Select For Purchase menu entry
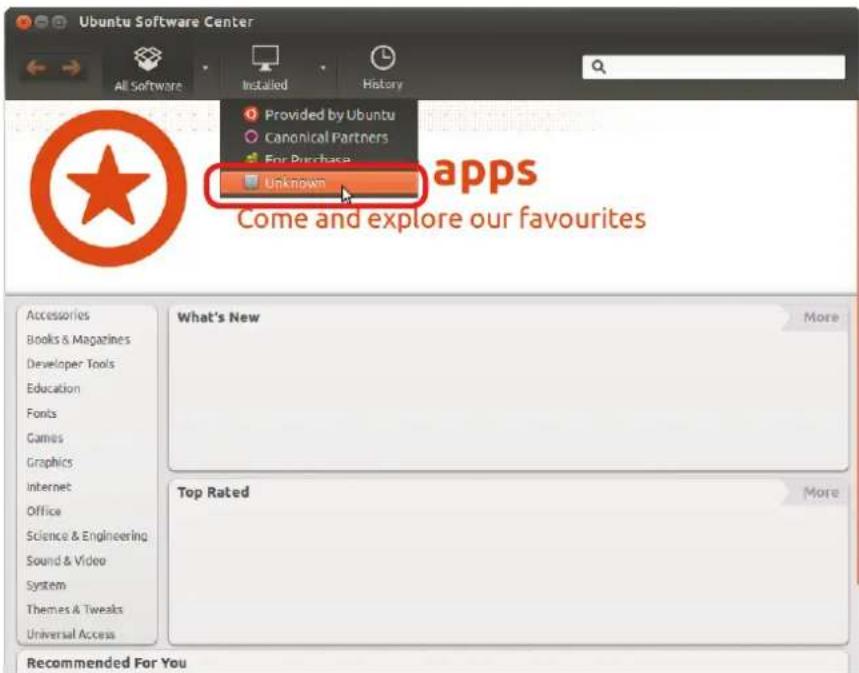 319,159
